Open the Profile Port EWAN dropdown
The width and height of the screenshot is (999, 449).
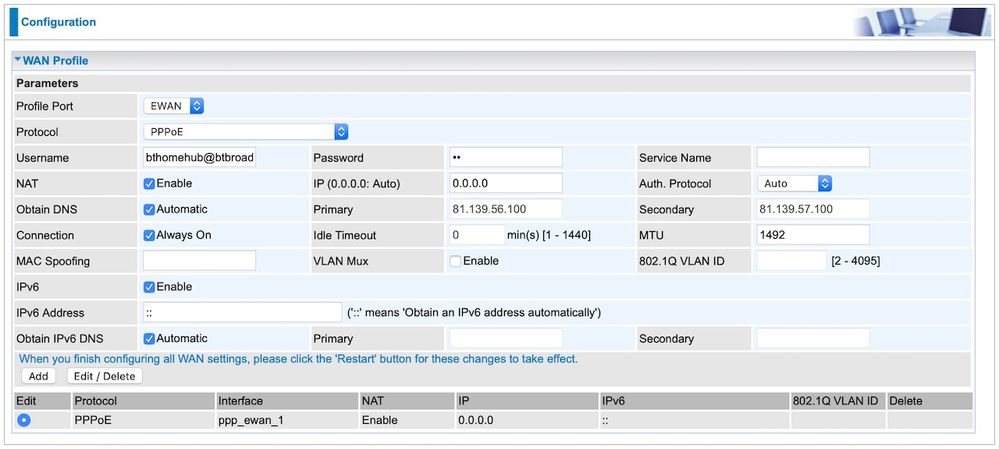[x=174, y=106]
